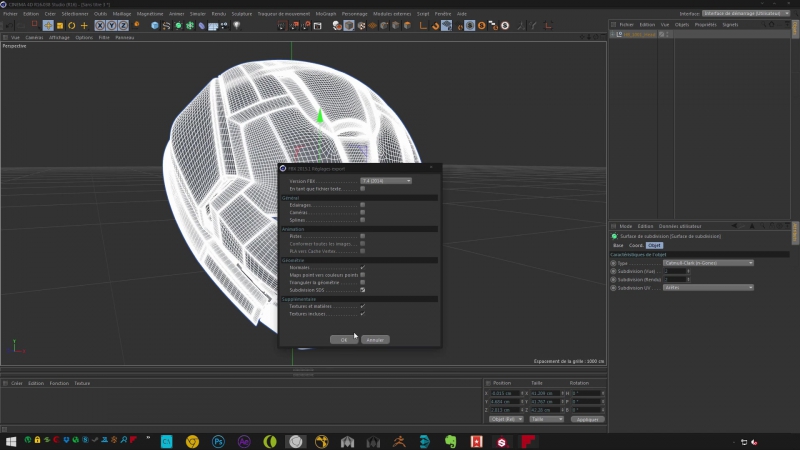Click the undo arrow icon
The image size is (800, 450).
[x=9, y=26]
